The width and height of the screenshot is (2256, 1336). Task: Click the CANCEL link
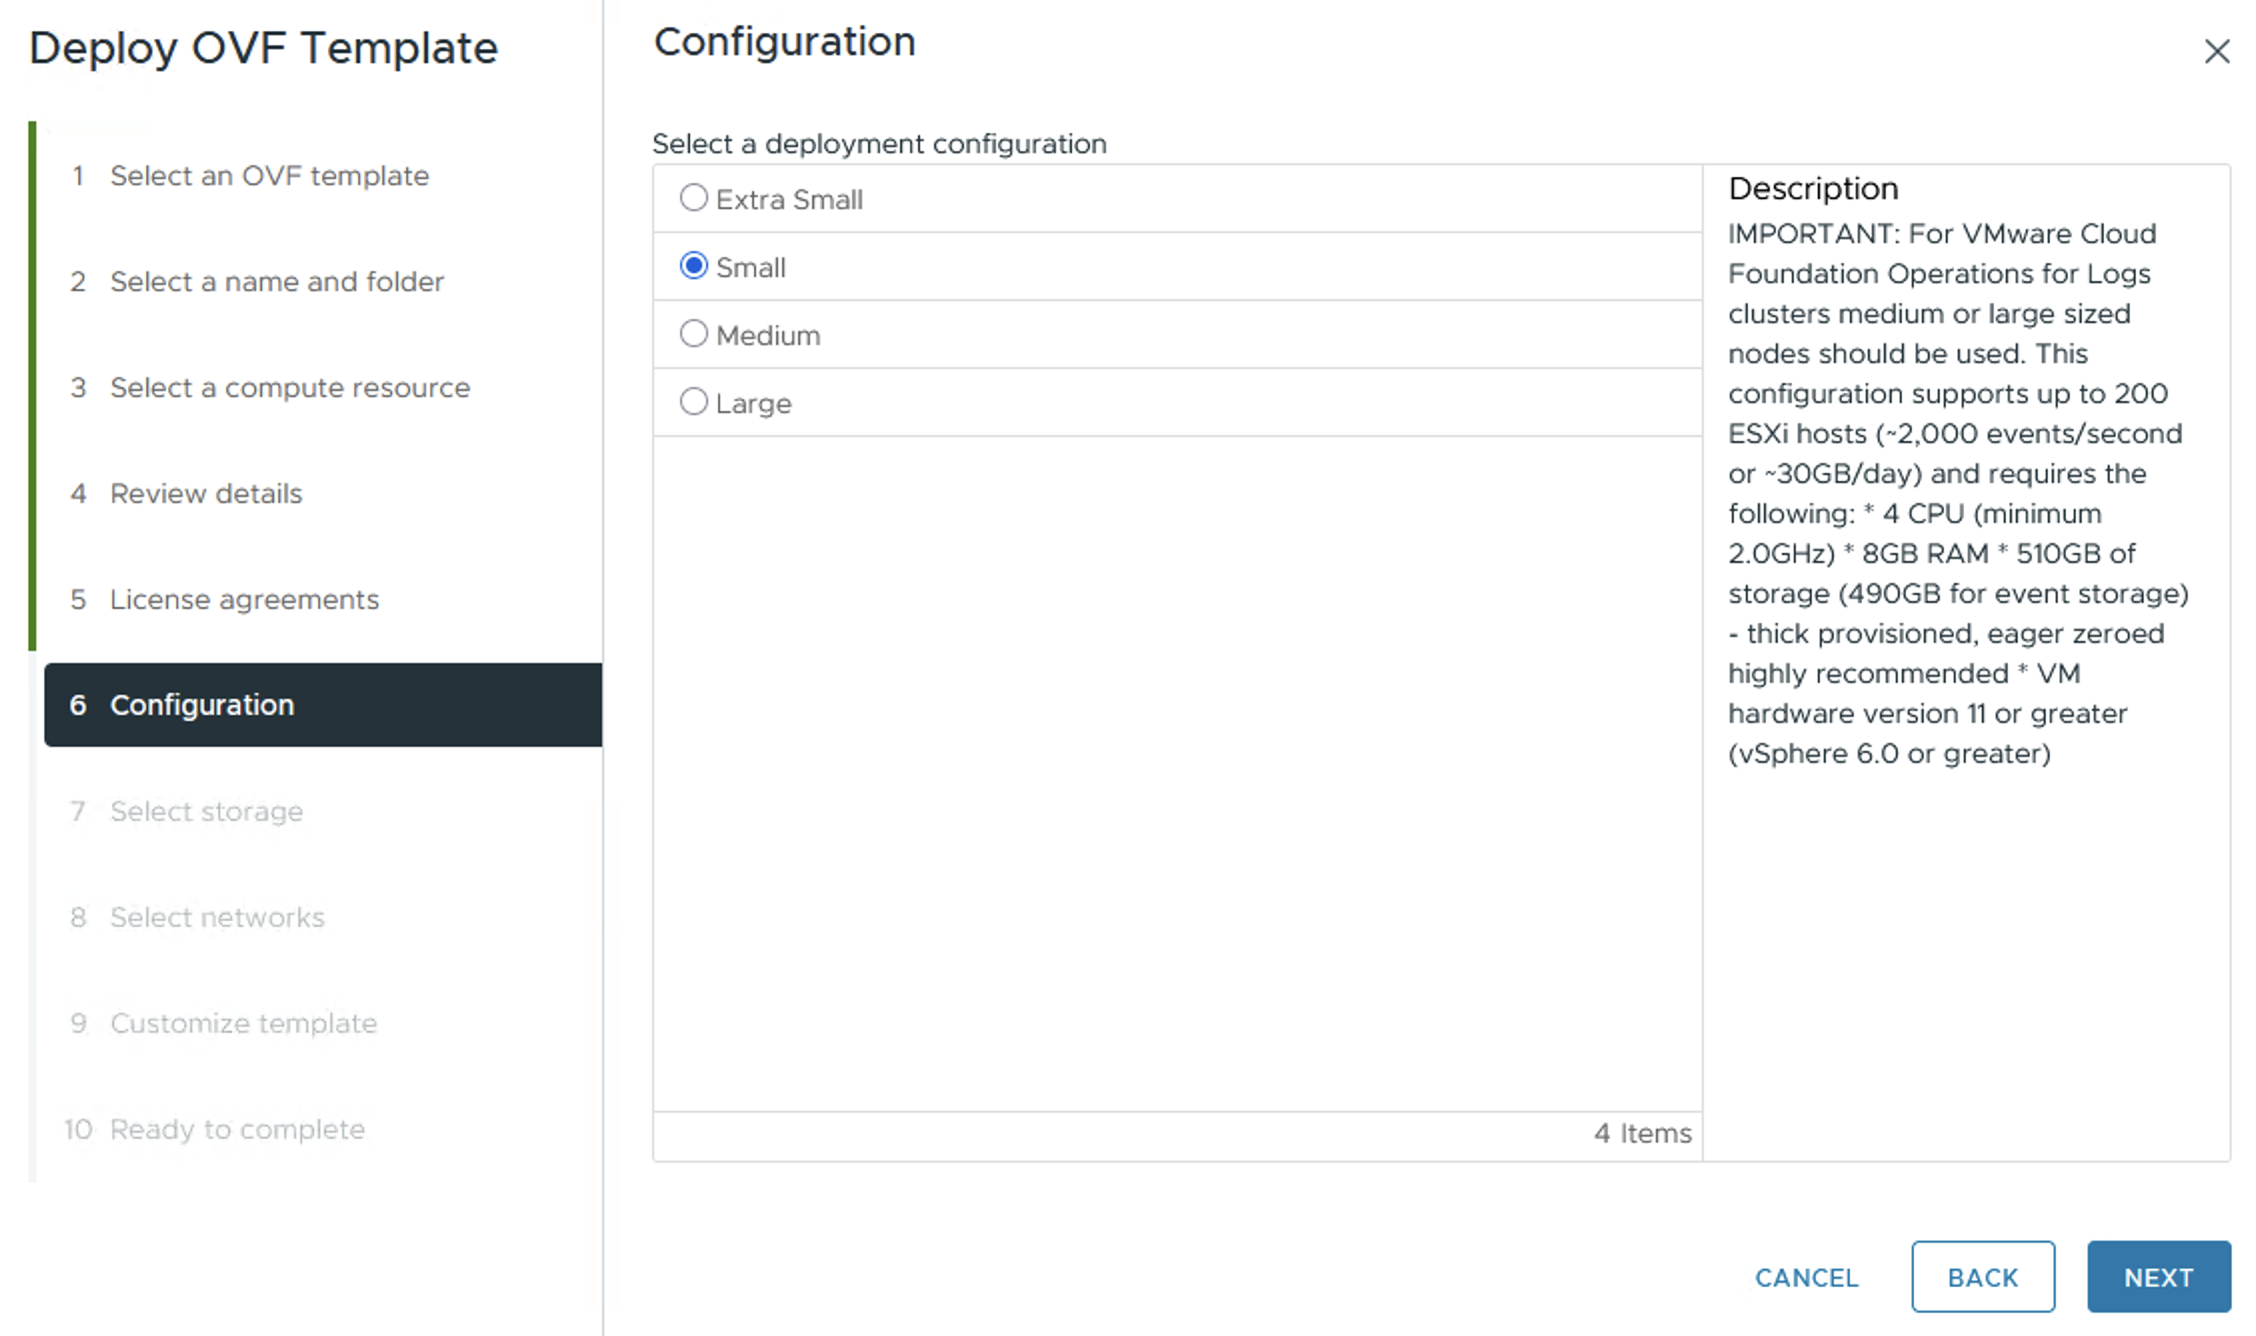pos(1806,1277)
